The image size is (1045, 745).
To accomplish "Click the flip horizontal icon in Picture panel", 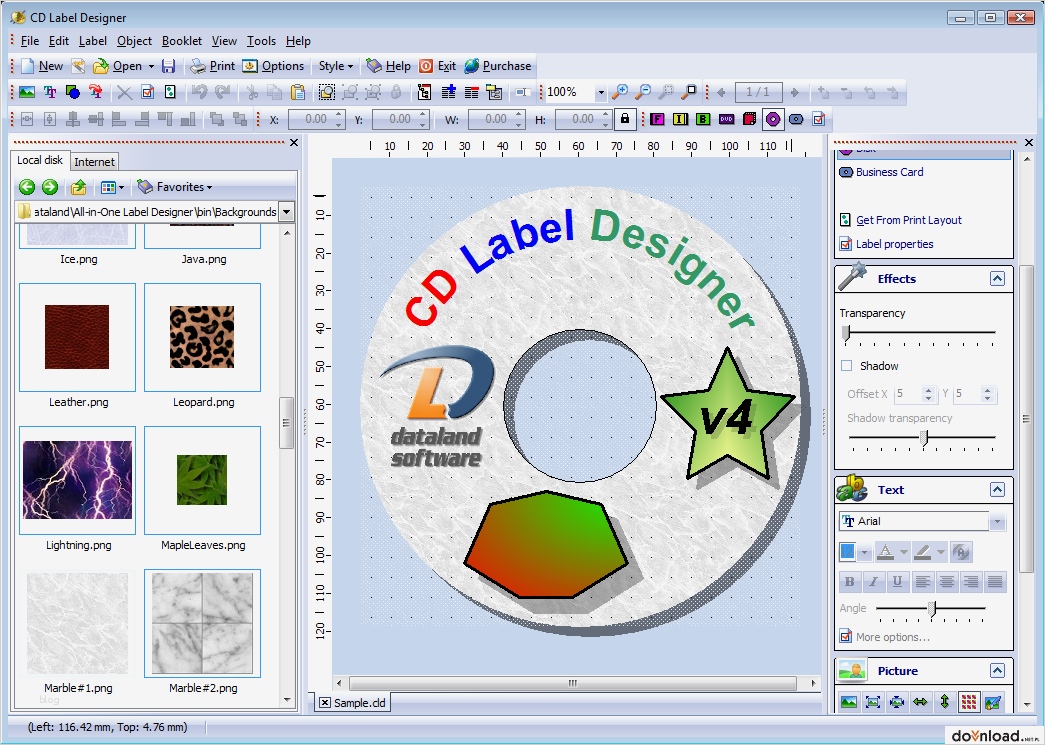I will click(x=920, y=702).
